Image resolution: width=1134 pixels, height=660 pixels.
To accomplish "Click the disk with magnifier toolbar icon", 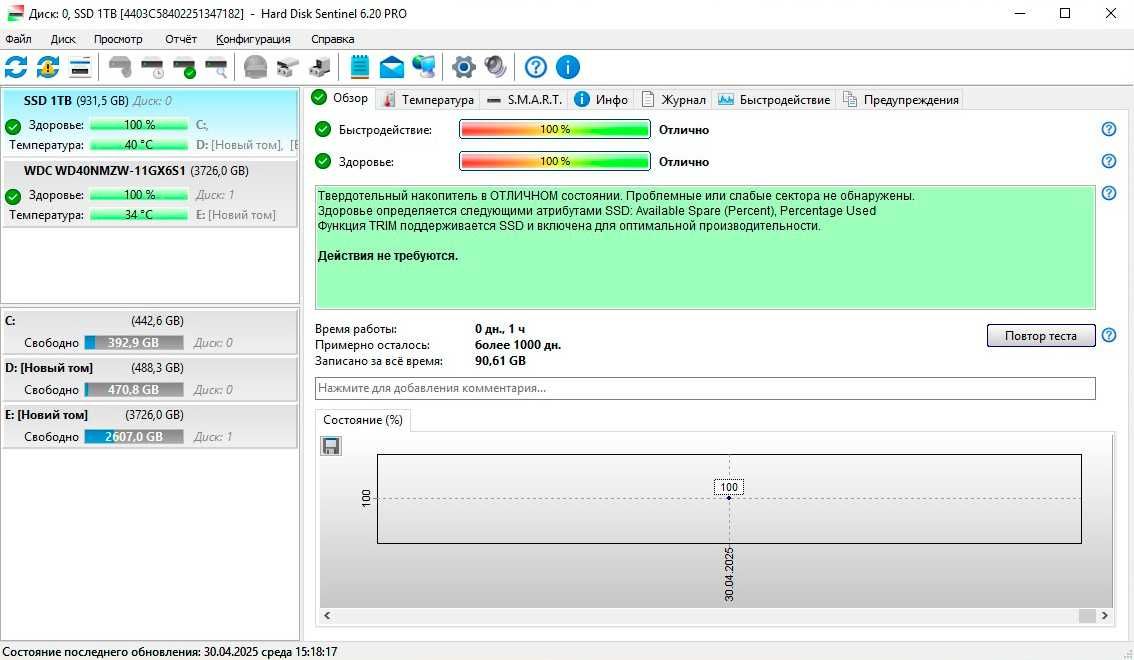I will (x=216, y=67).
